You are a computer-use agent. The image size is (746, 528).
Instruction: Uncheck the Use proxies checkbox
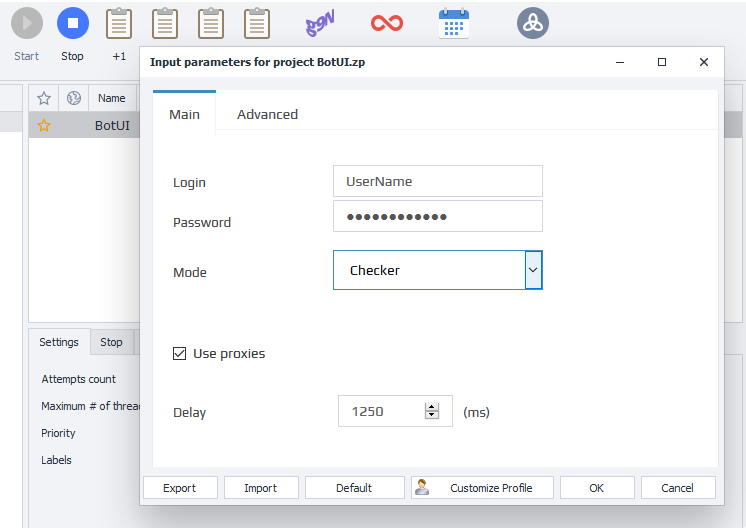(x=180, y=353)
